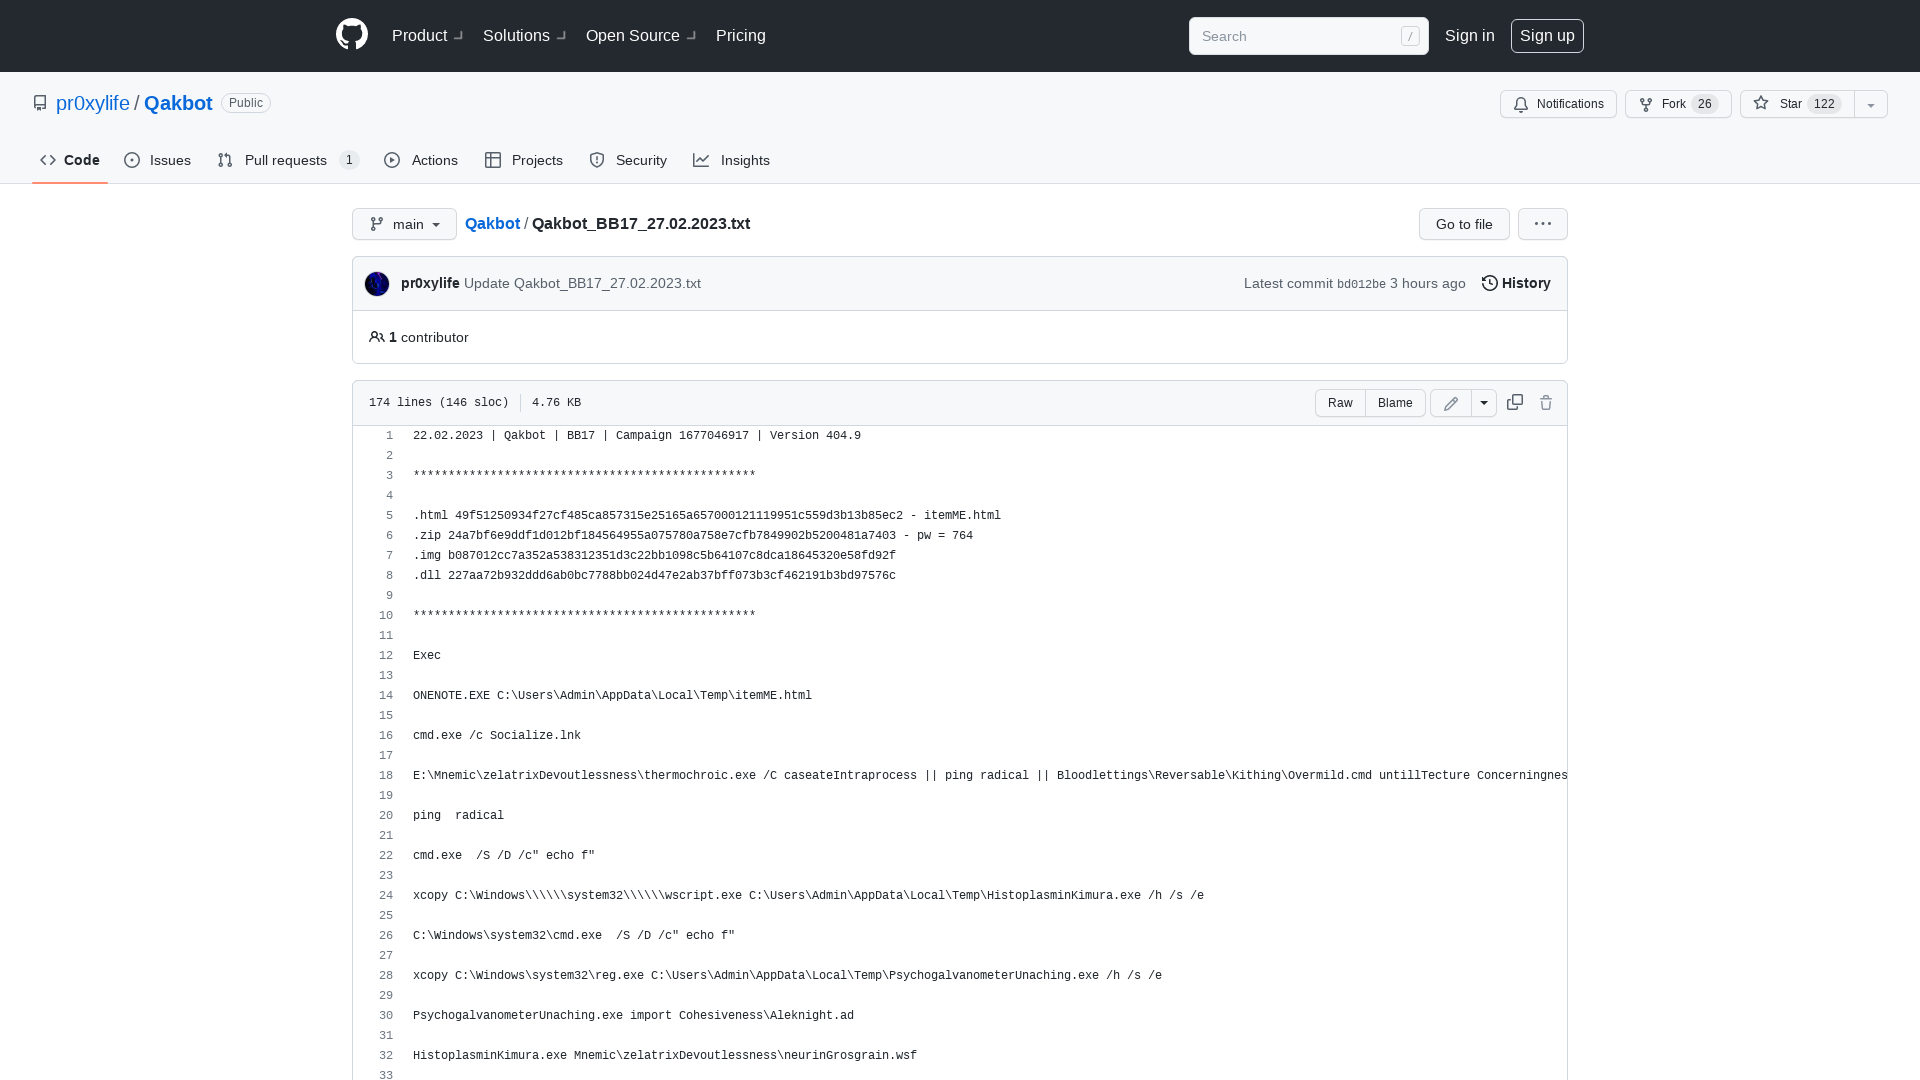Click the GitHub octocat home icon
The image size is (1920, 1080).
click(x=351, y=36)
